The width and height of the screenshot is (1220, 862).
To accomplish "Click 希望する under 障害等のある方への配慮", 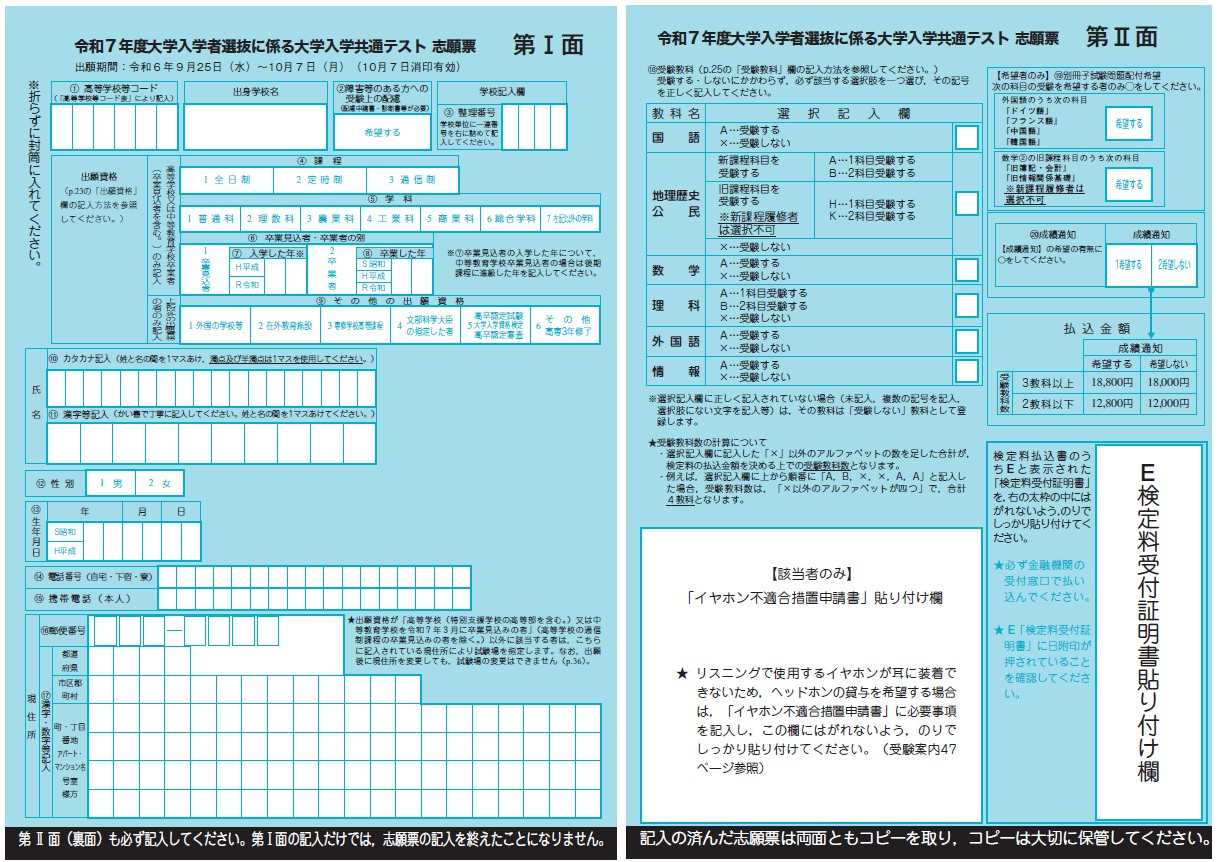I will click(x=382, y=131).
